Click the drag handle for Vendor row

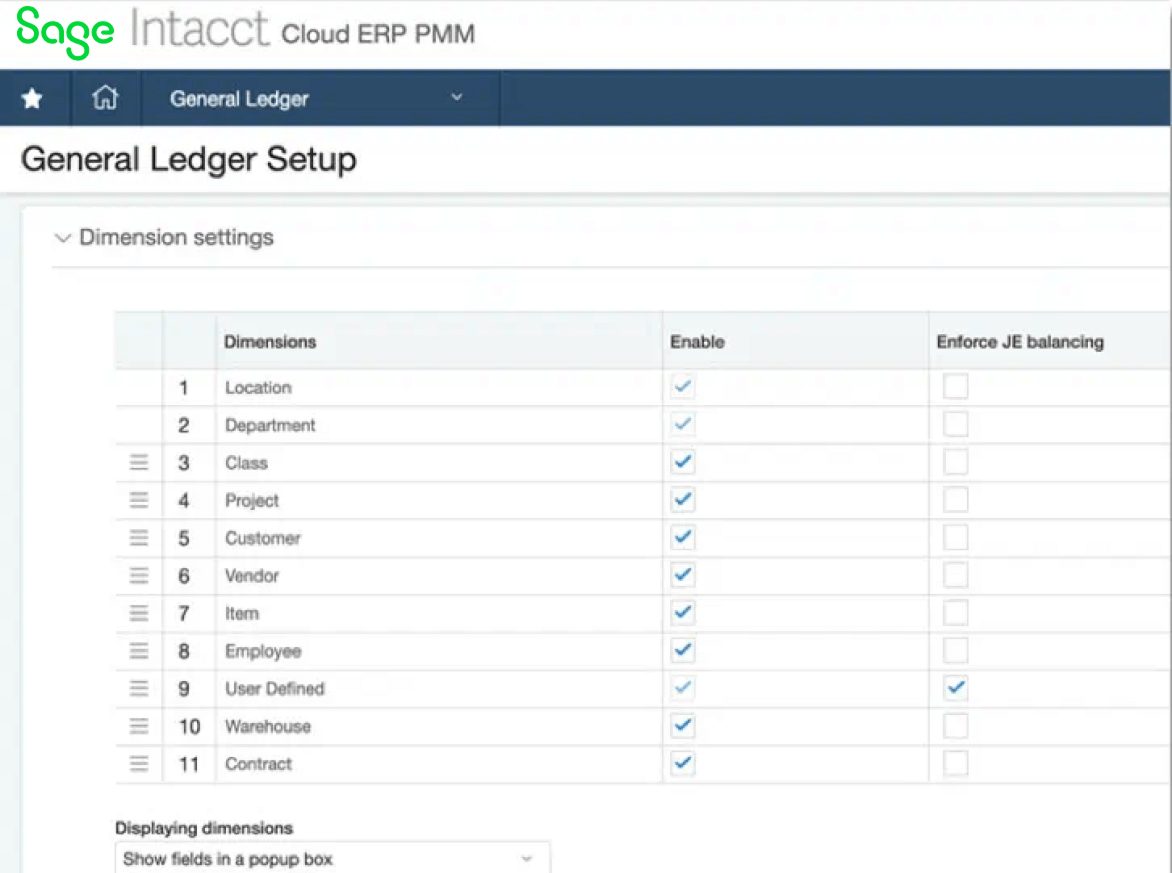[139, 575]
